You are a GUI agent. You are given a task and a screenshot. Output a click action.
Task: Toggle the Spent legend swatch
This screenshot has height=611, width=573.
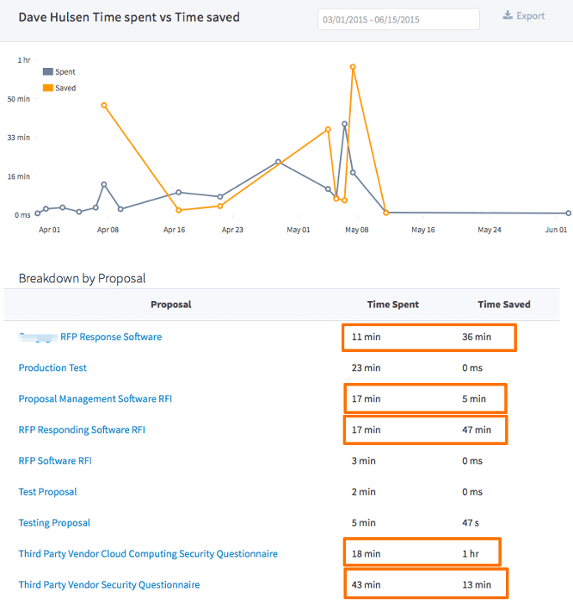click(x=48, y=72)
